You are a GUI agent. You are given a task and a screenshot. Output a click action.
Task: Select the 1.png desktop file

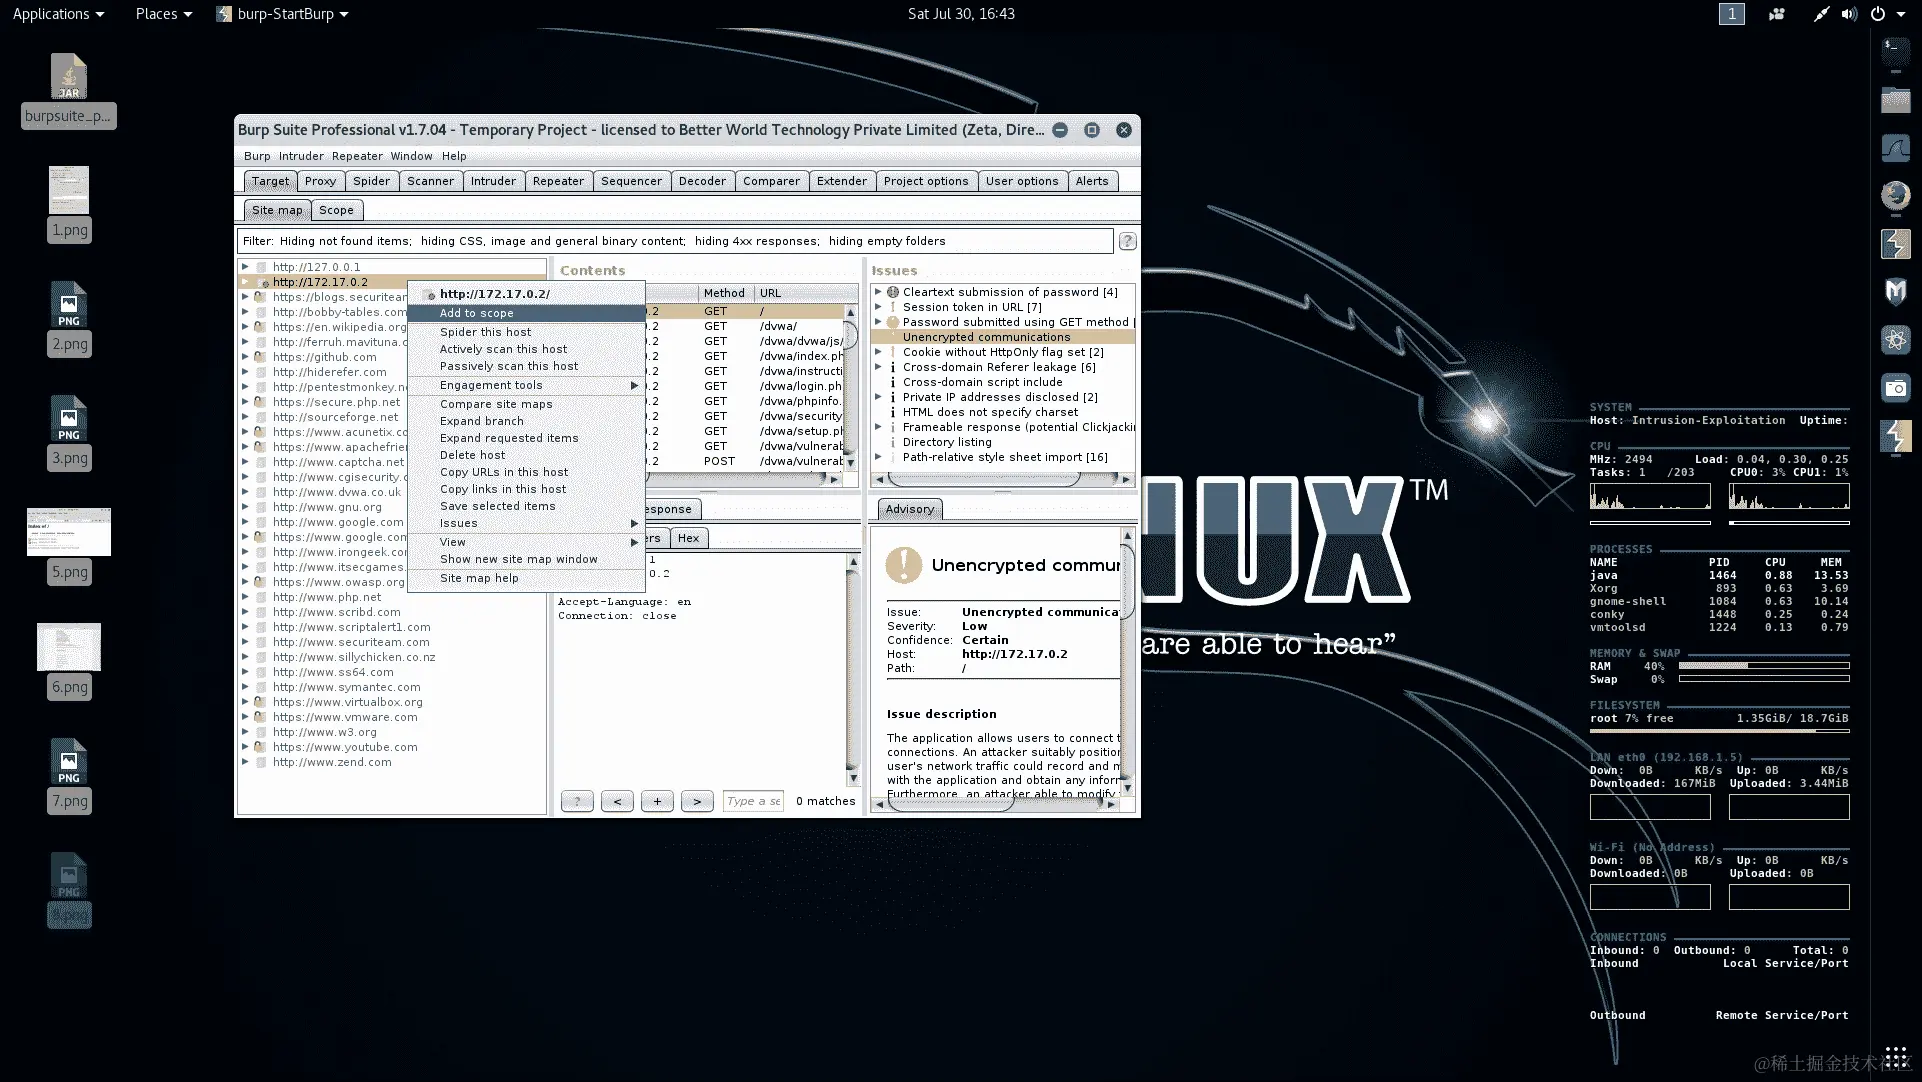coord(69,204)
